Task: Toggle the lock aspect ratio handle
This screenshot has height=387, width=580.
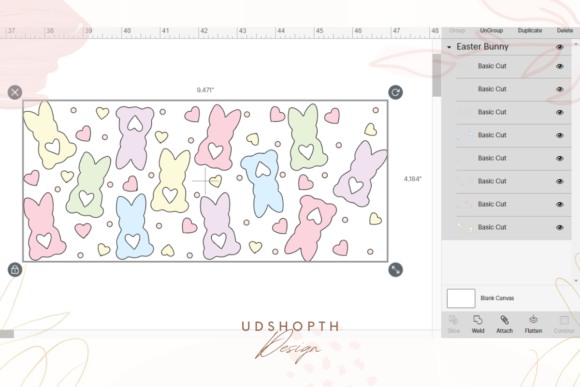Action: pos(15,270)
